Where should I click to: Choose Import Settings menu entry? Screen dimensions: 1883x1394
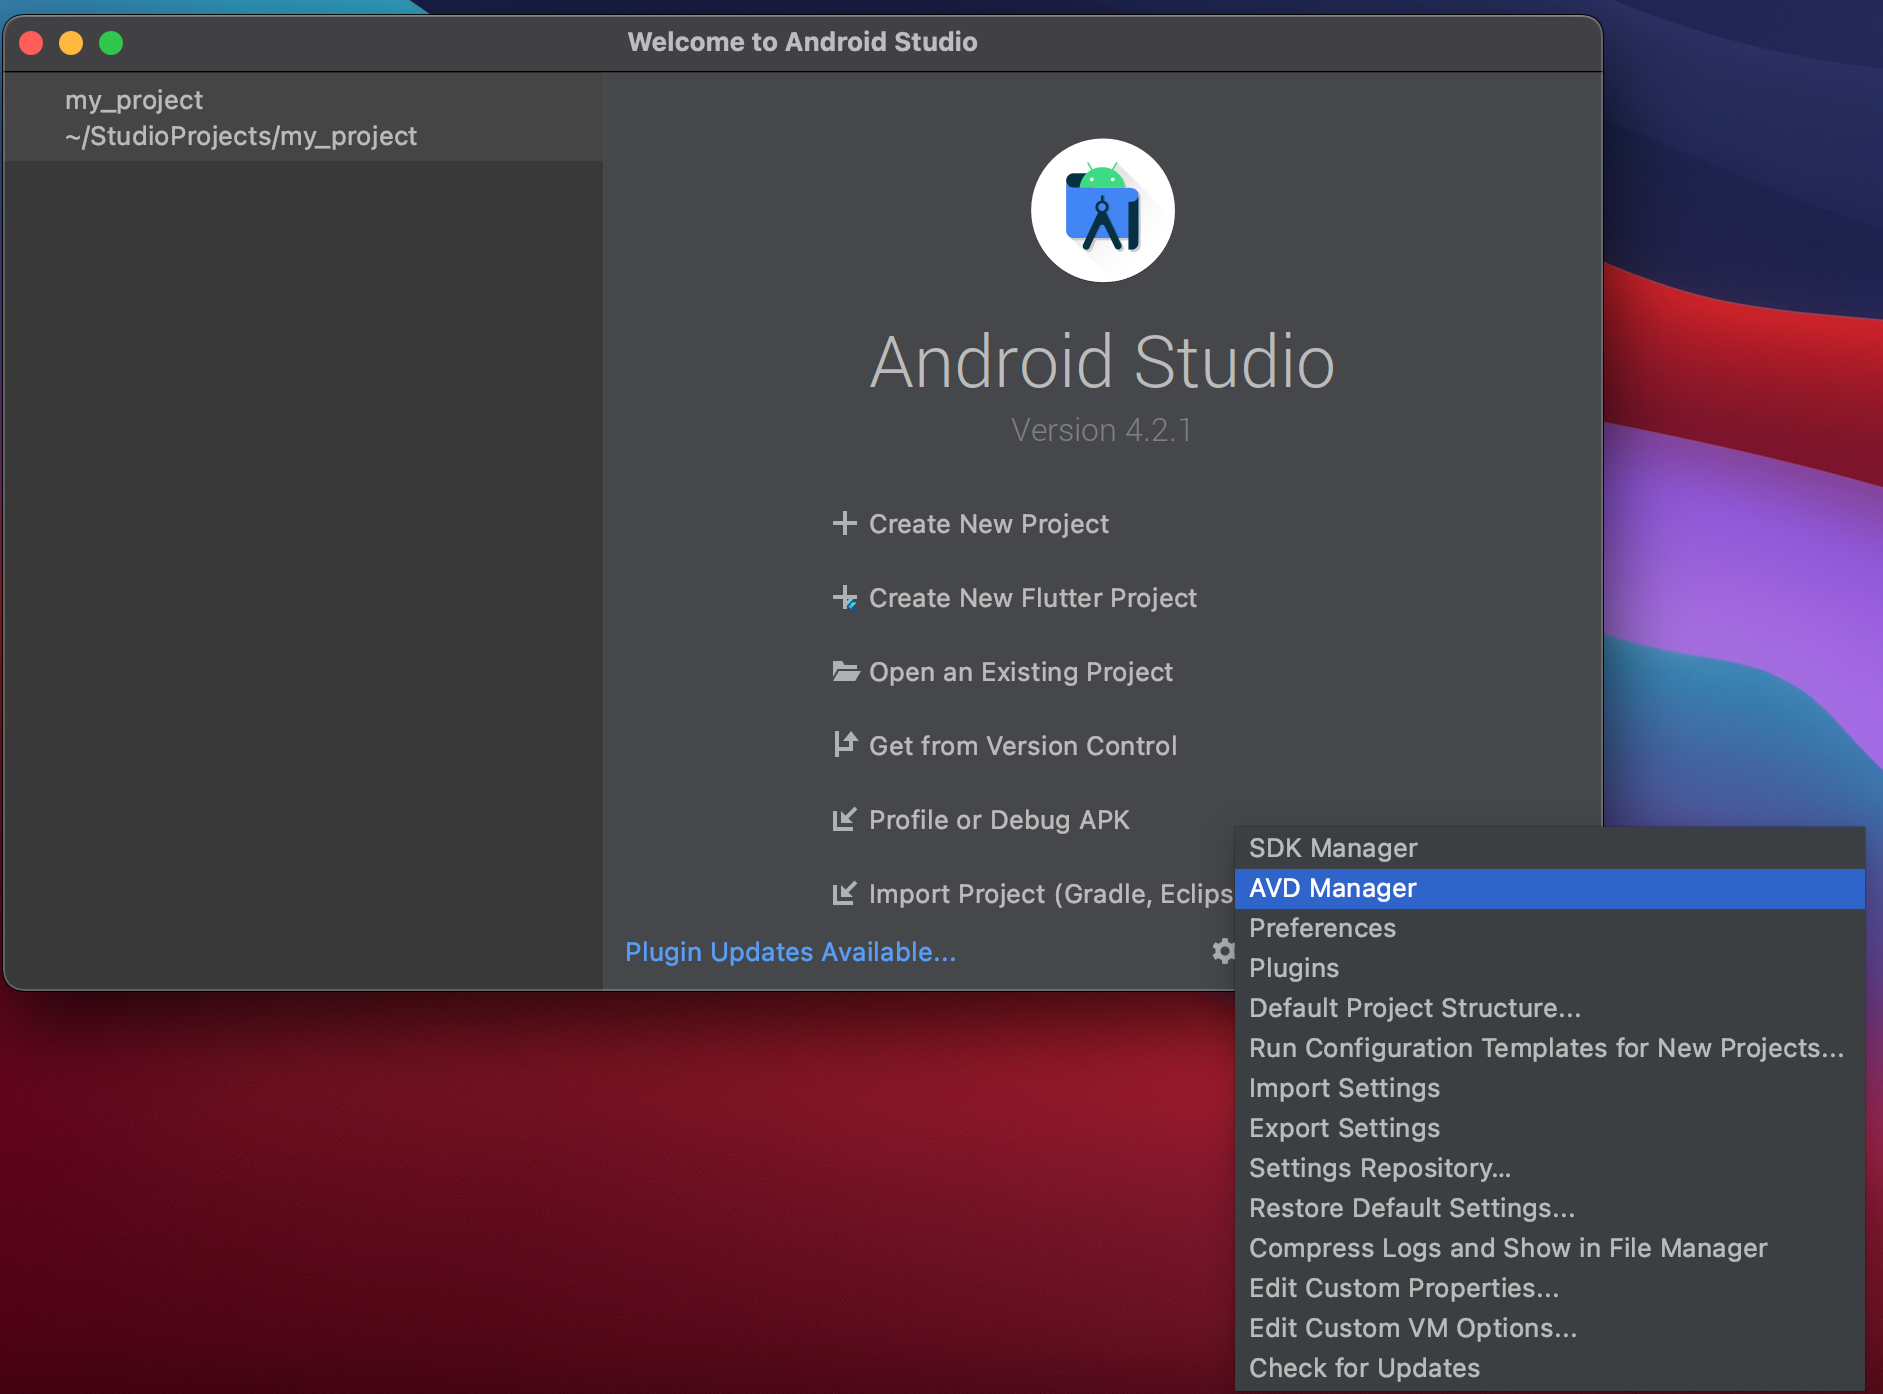[1550, 1088]
